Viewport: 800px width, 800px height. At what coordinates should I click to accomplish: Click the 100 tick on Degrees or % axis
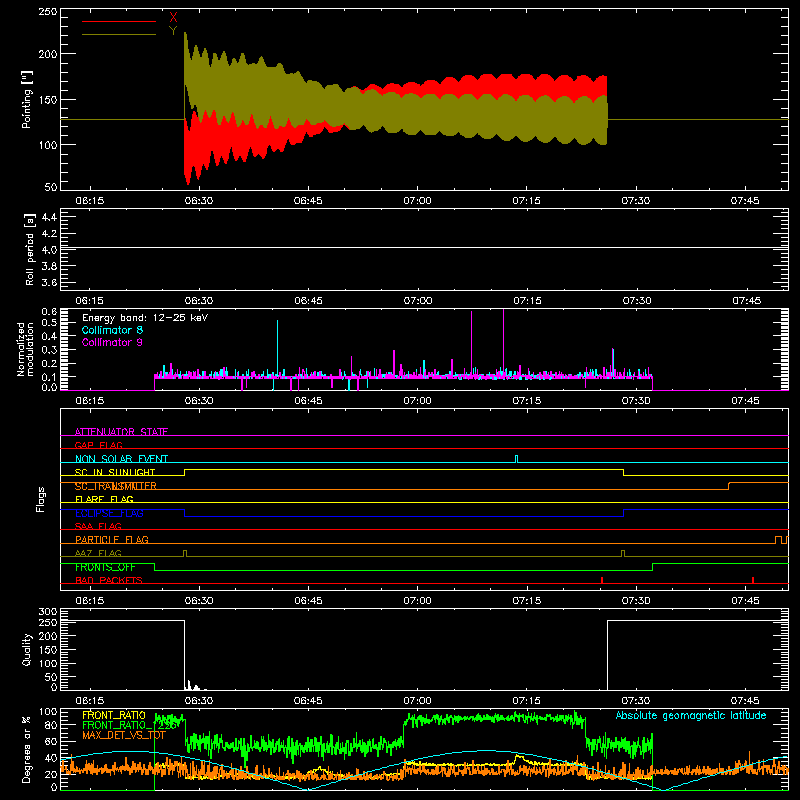coord(47,712)
